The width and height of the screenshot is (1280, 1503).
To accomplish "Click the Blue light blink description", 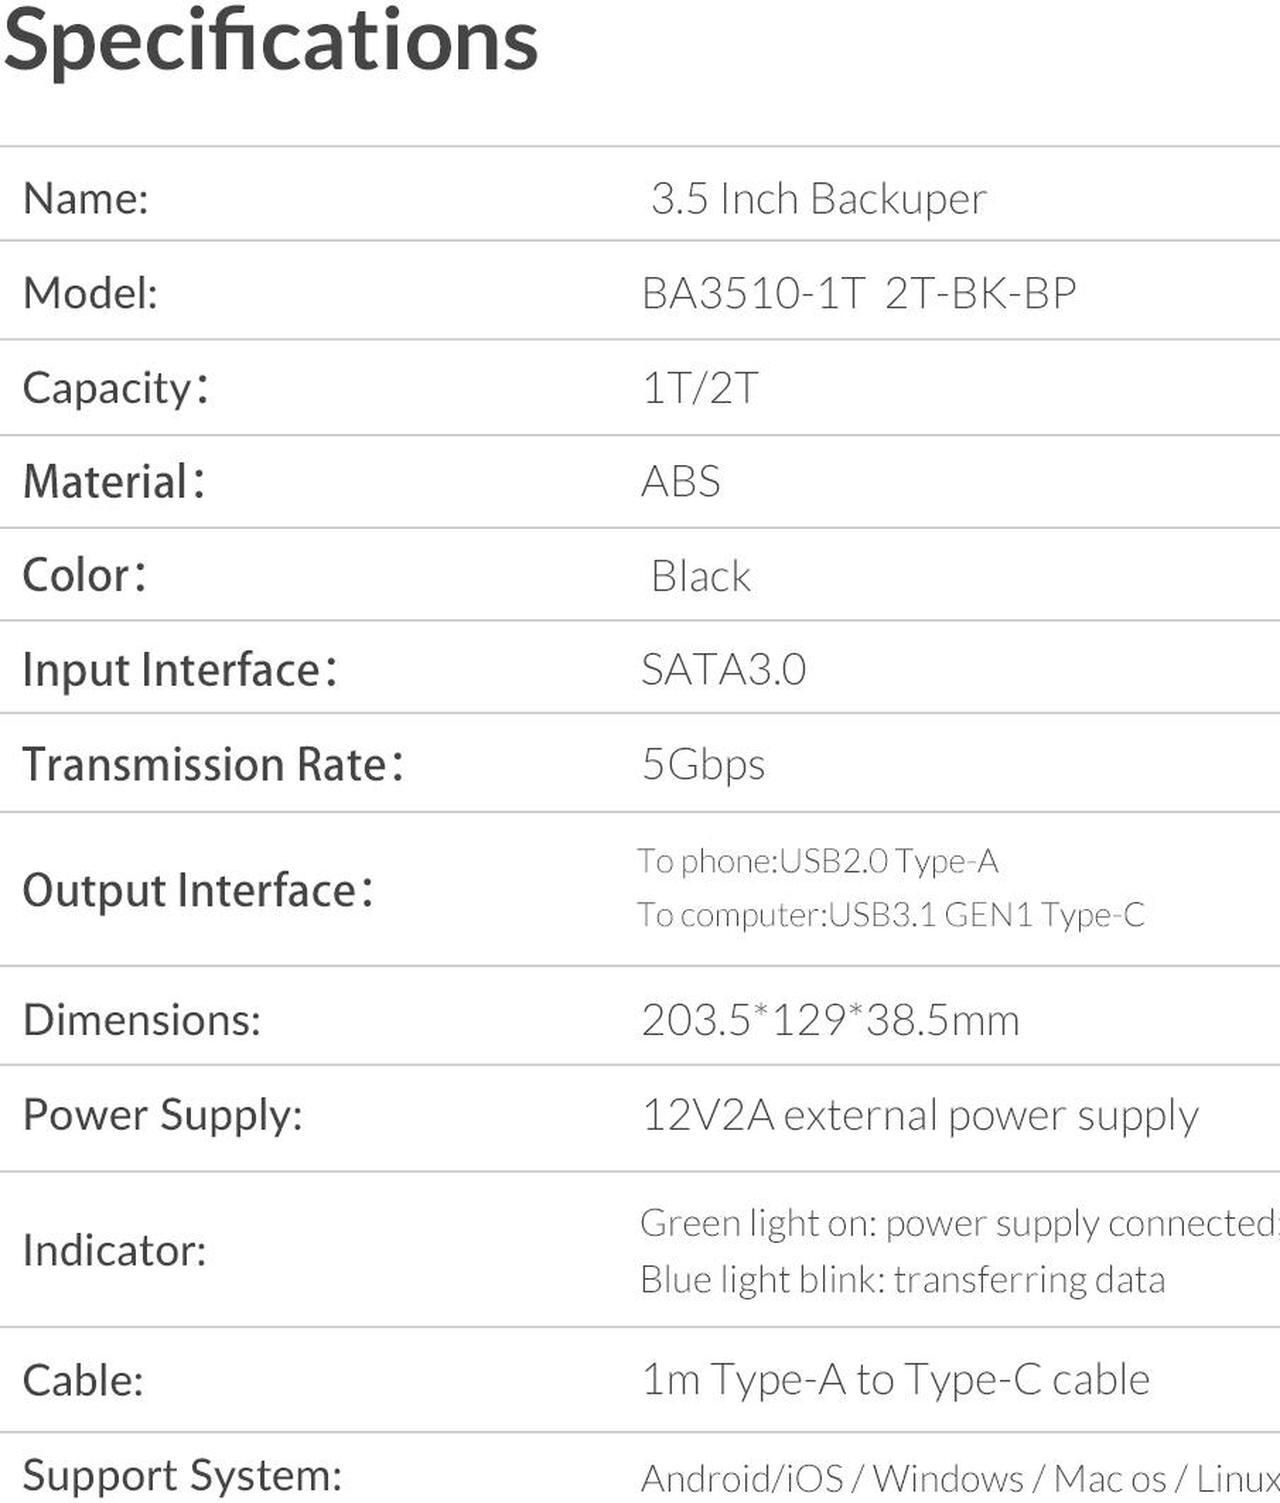I will pos(903,1279).
